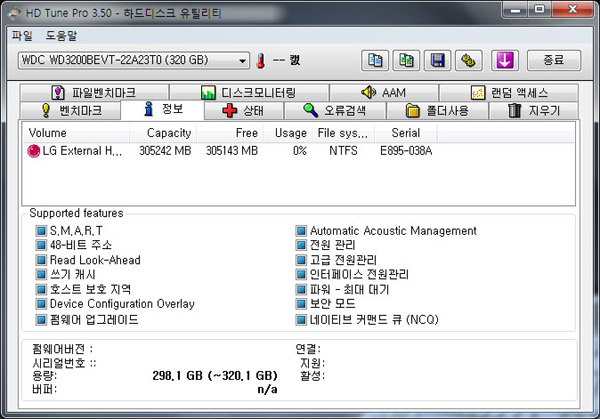The height and width of the screenshot is (419, 600).
Task: Click the red volume icon of LG External
Action: point(33,151)
